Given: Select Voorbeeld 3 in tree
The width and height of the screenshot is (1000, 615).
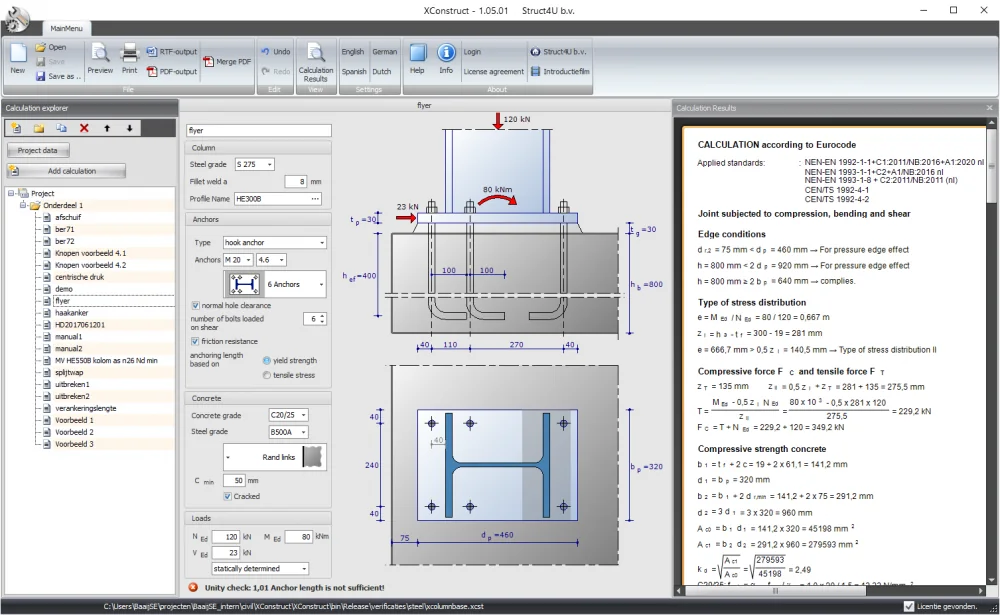Looking at the screenshot, I should click(74, 444).
